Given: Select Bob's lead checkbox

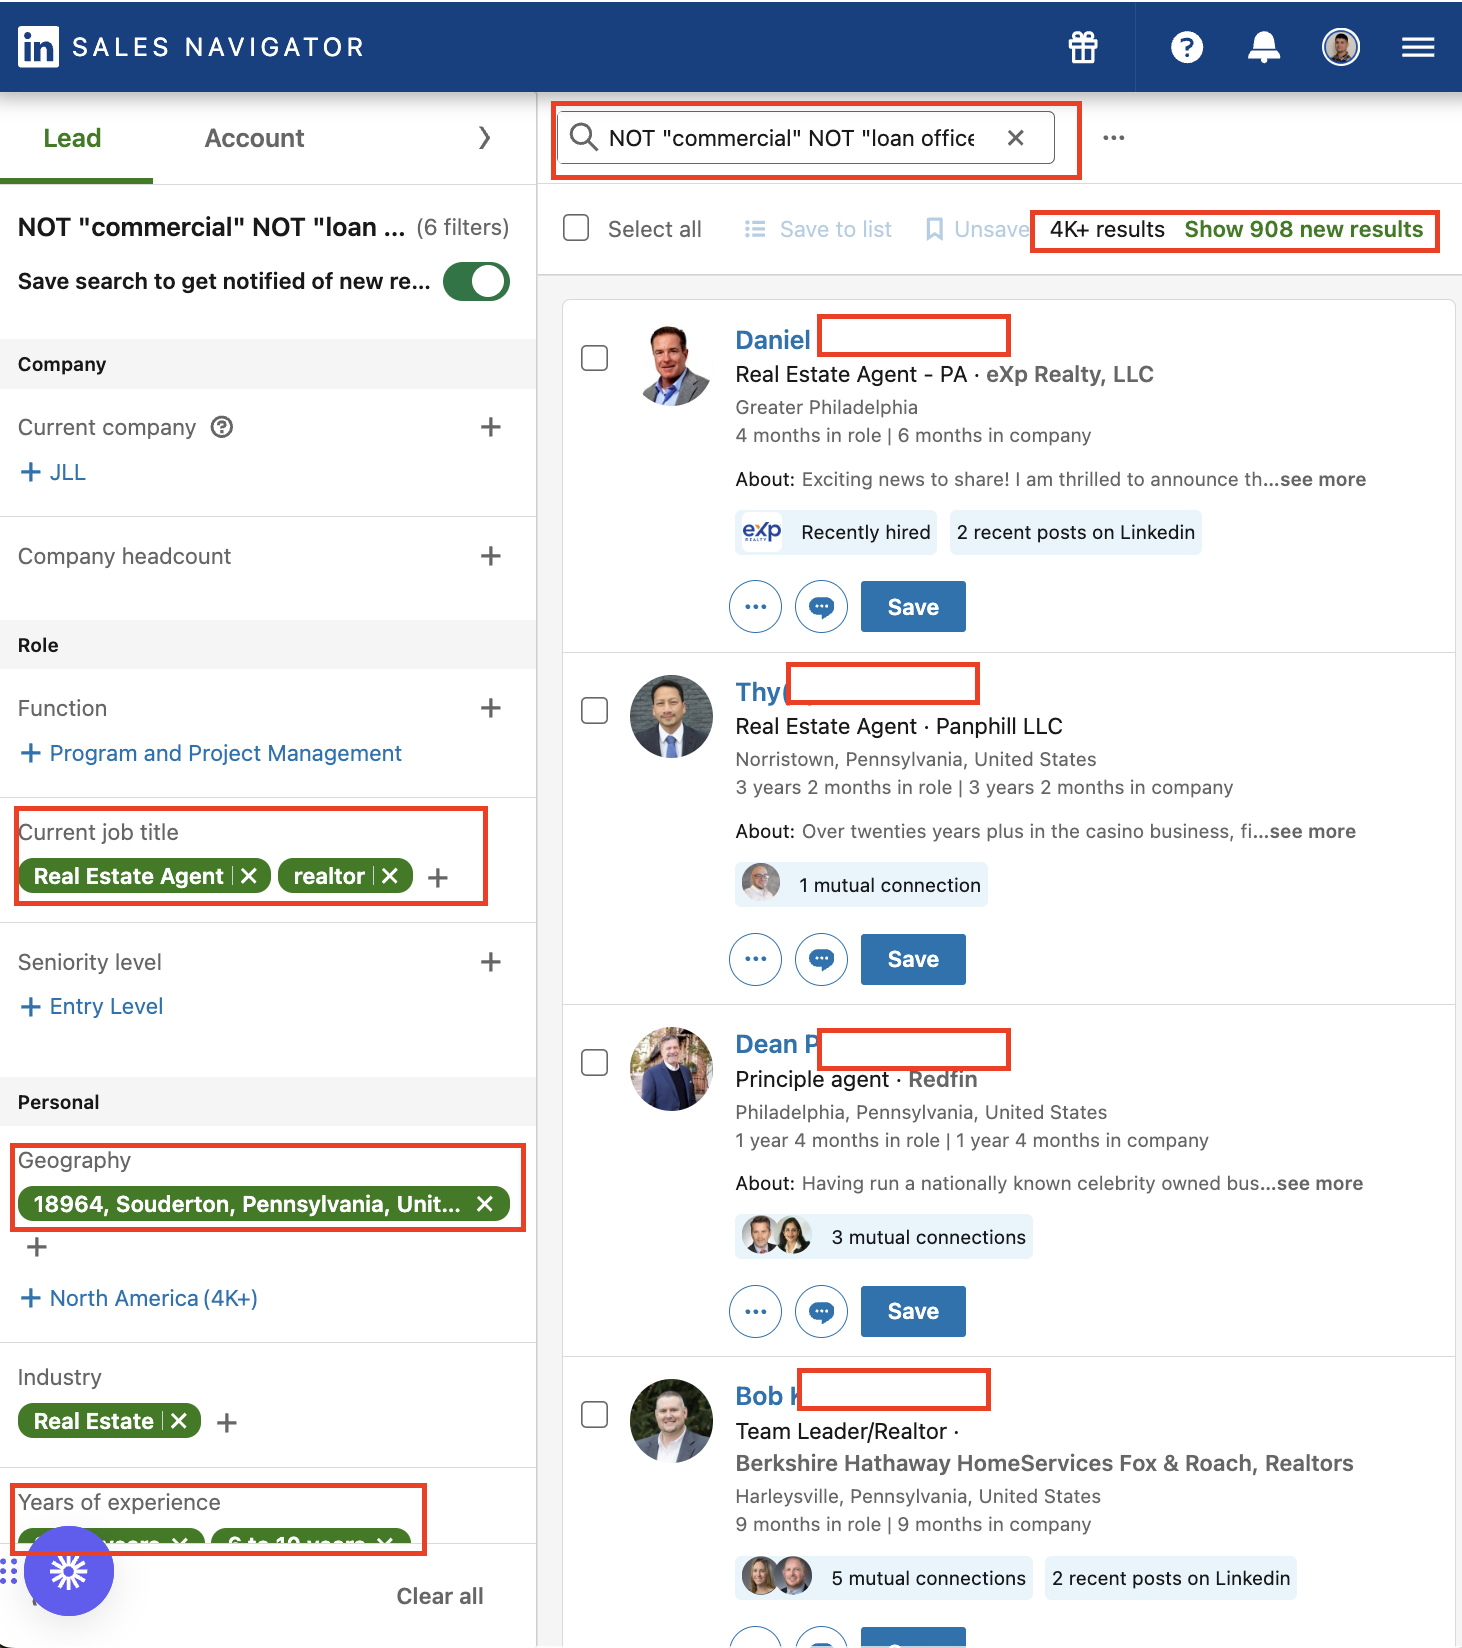Looking at the screenshot, I should (595, 1414).
